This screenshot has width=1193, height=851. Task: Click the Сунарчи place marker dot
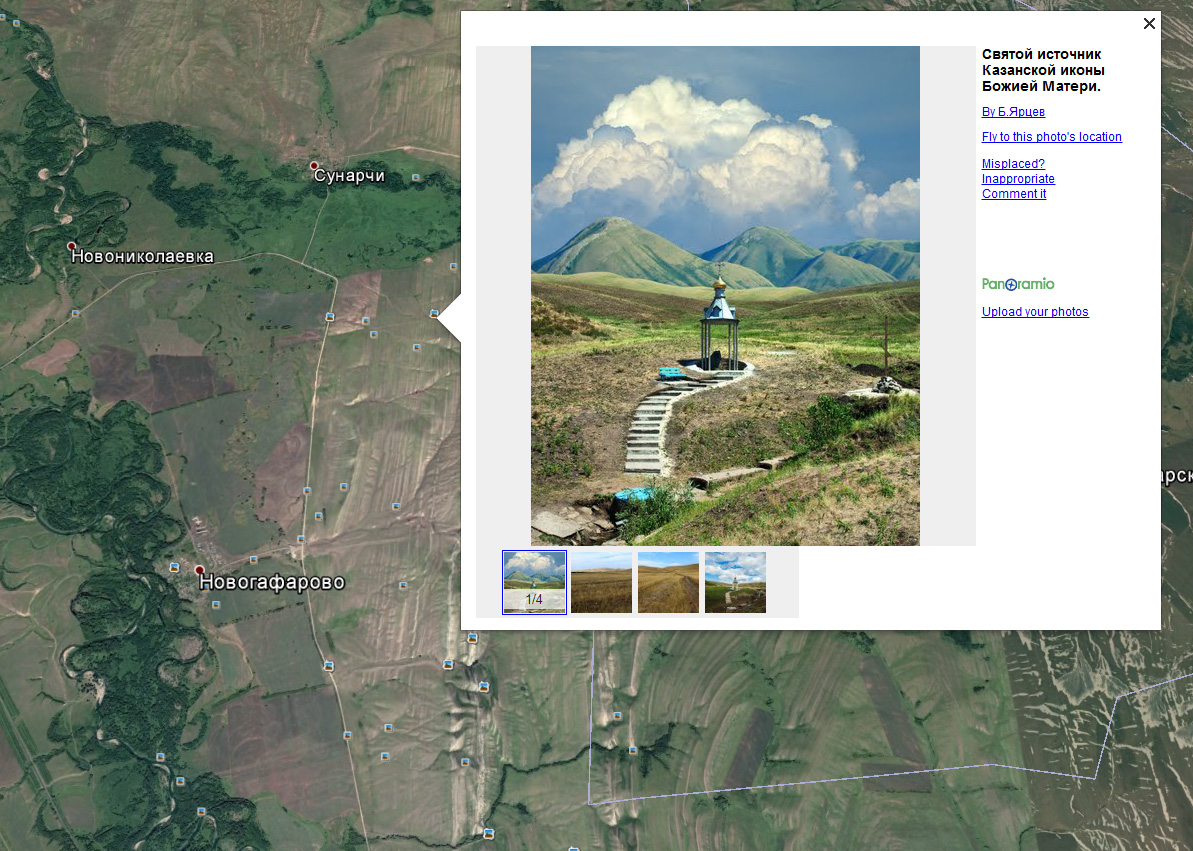[x=314, y=165]
